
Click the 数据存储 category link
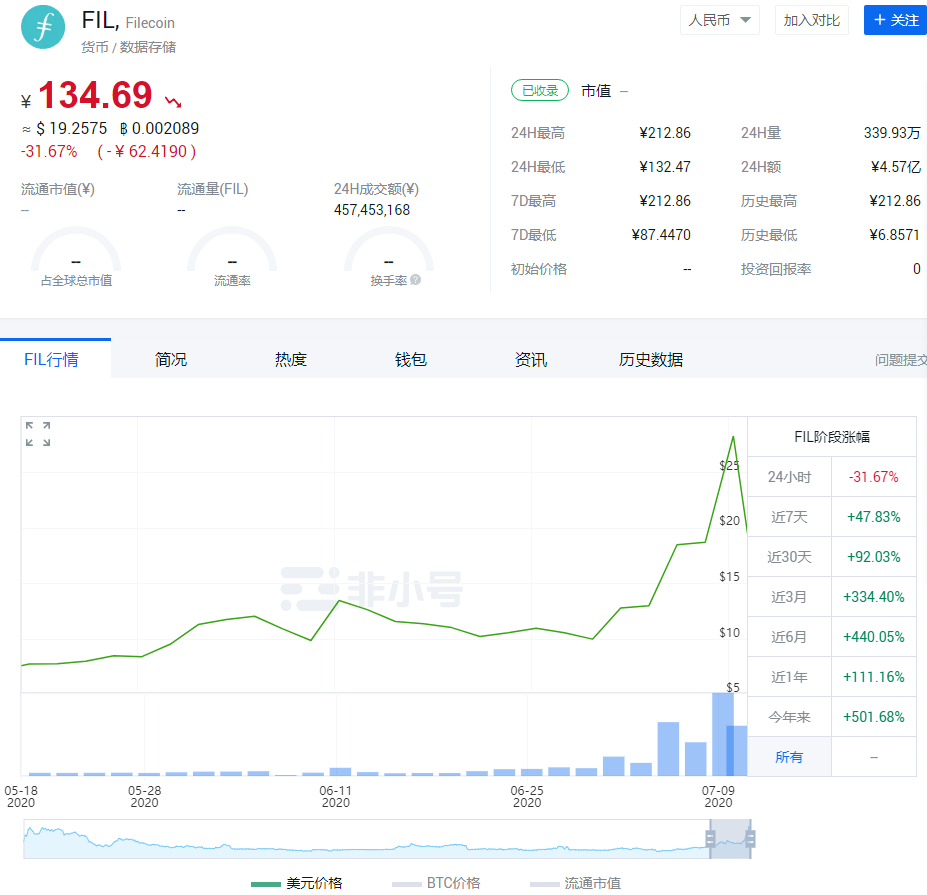click(x=147, y=47)
